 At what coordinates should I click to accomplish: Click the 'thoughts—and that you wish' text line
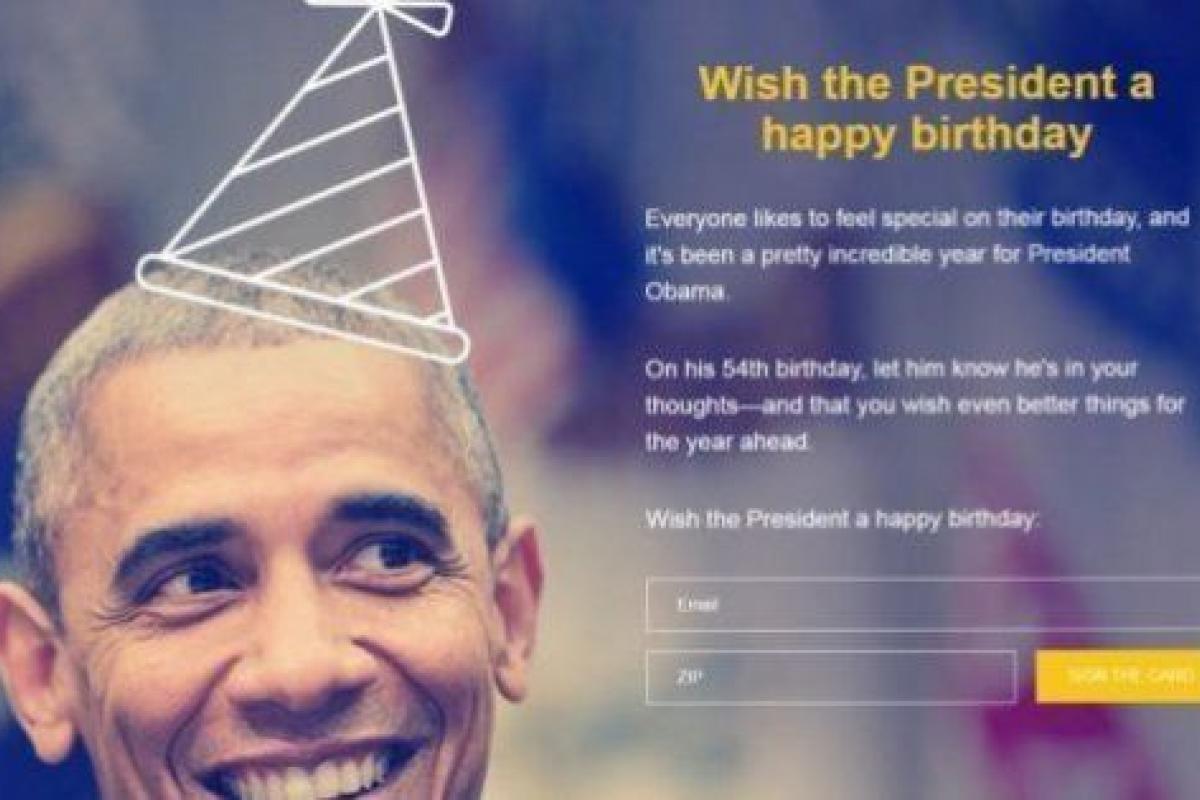pos(915,406)
